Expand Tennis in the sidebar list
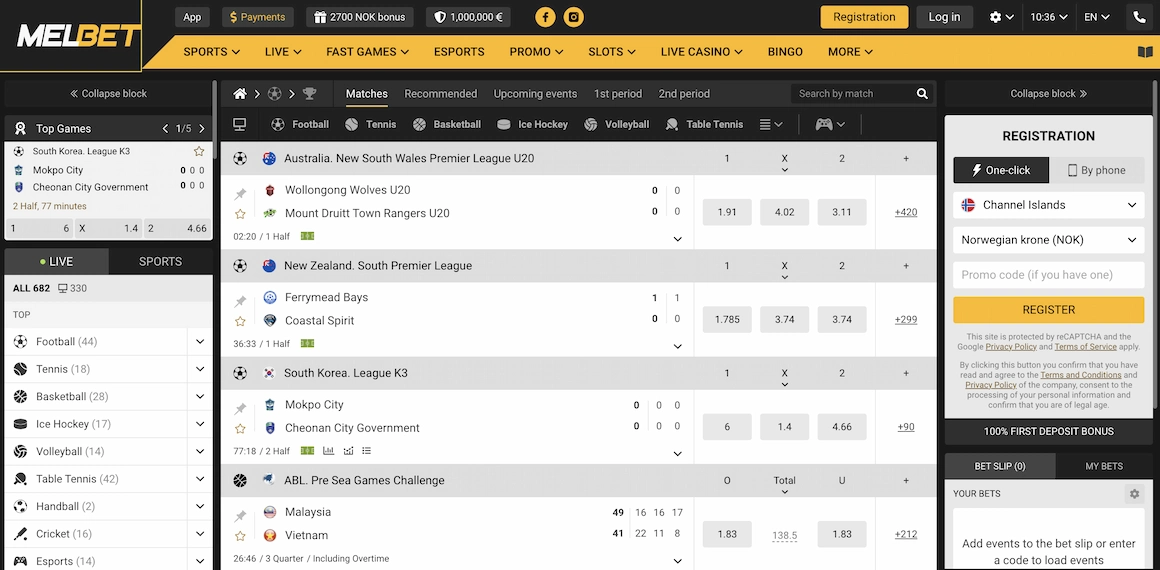1160x570 pixels. point(200,369)
